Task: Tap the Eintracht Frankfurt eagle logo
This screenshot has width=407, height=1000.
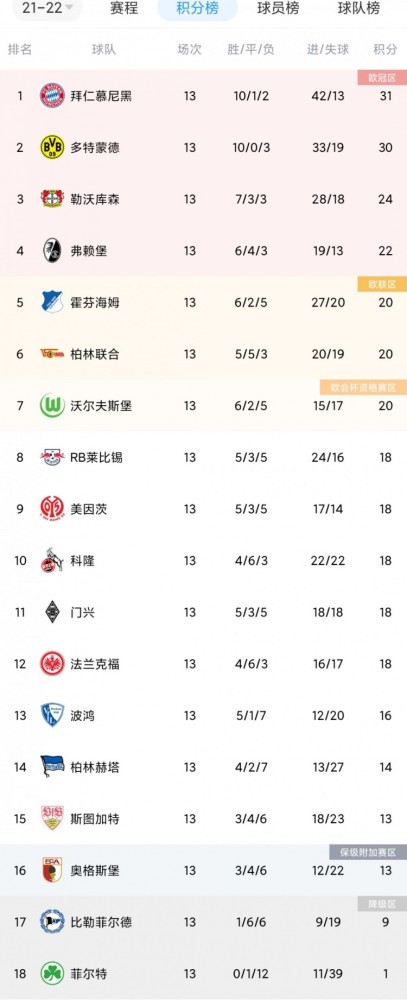Action: pyautogui.click(x=52, y=664)
